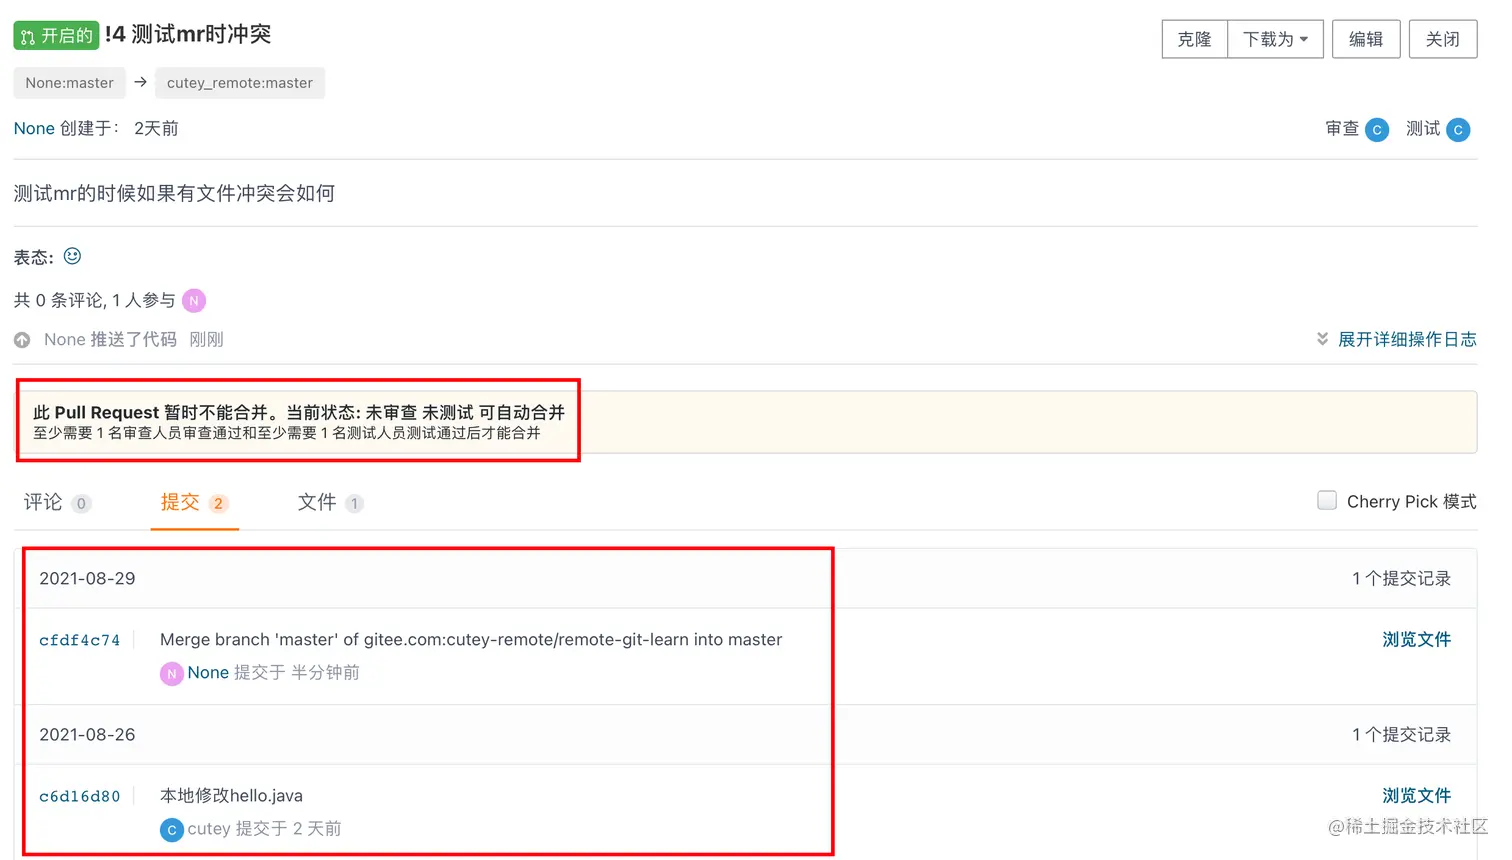Click the blue C reviewer avatar
Viewport: 1512px width, 860px height.
tap(1377, 130)
